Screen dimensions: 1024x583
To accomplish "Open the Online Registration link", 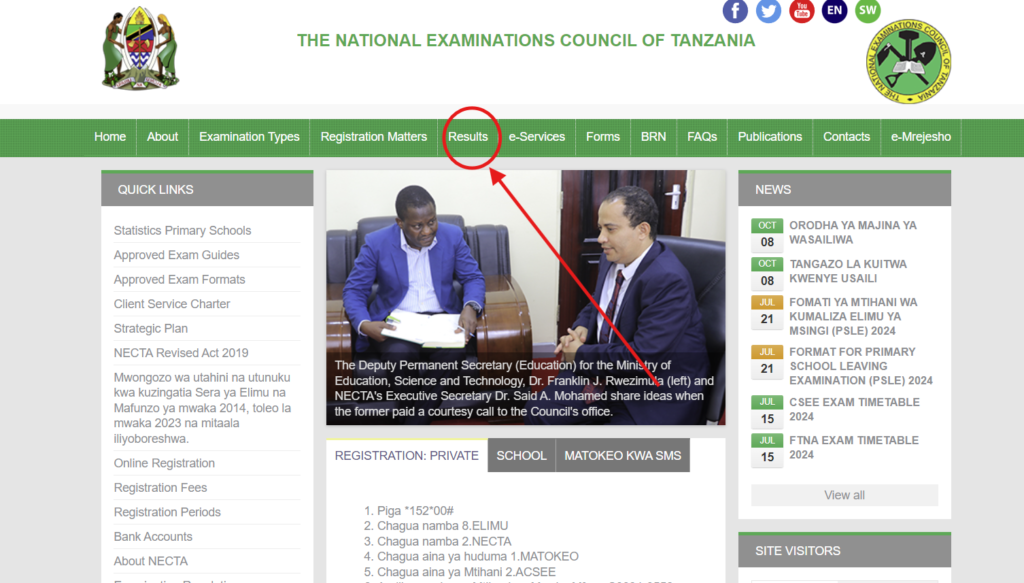I will [x=164, y=464].
